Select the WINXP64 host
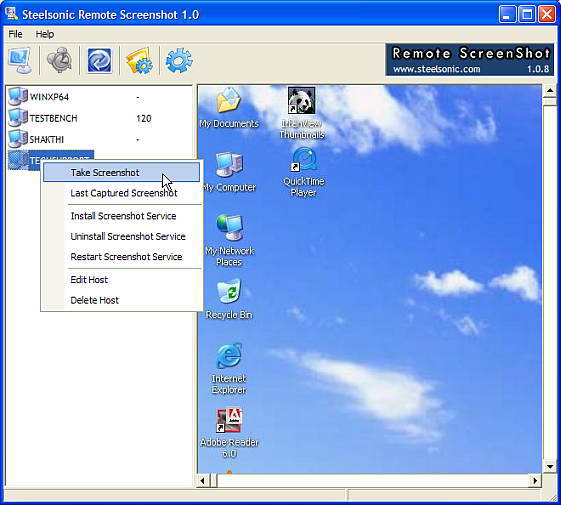561x505 pixels. pyautogui.click(x=49, y=97)
